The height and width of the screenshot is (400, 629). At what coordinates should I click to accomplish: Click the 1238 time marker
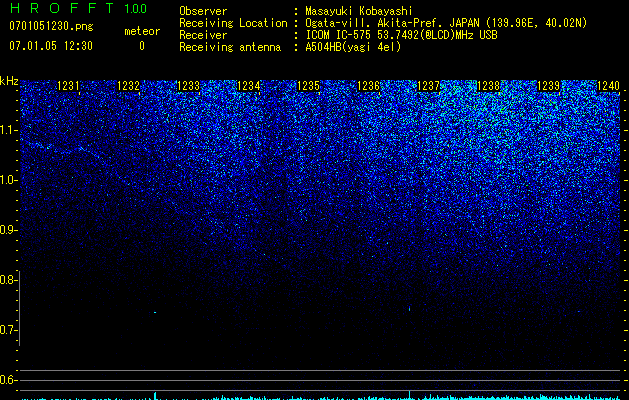pyautogui.click(x=488, y=85)
